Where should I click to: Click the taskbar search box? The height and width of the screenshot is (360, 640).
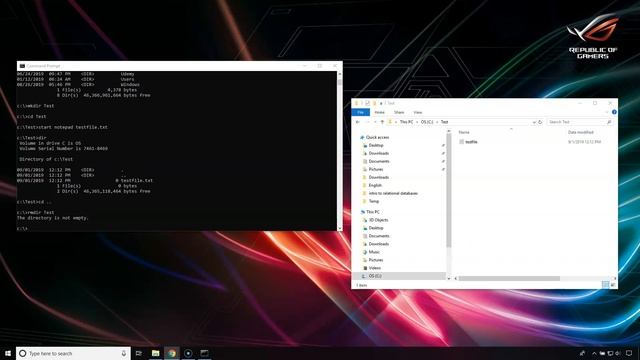73,353
